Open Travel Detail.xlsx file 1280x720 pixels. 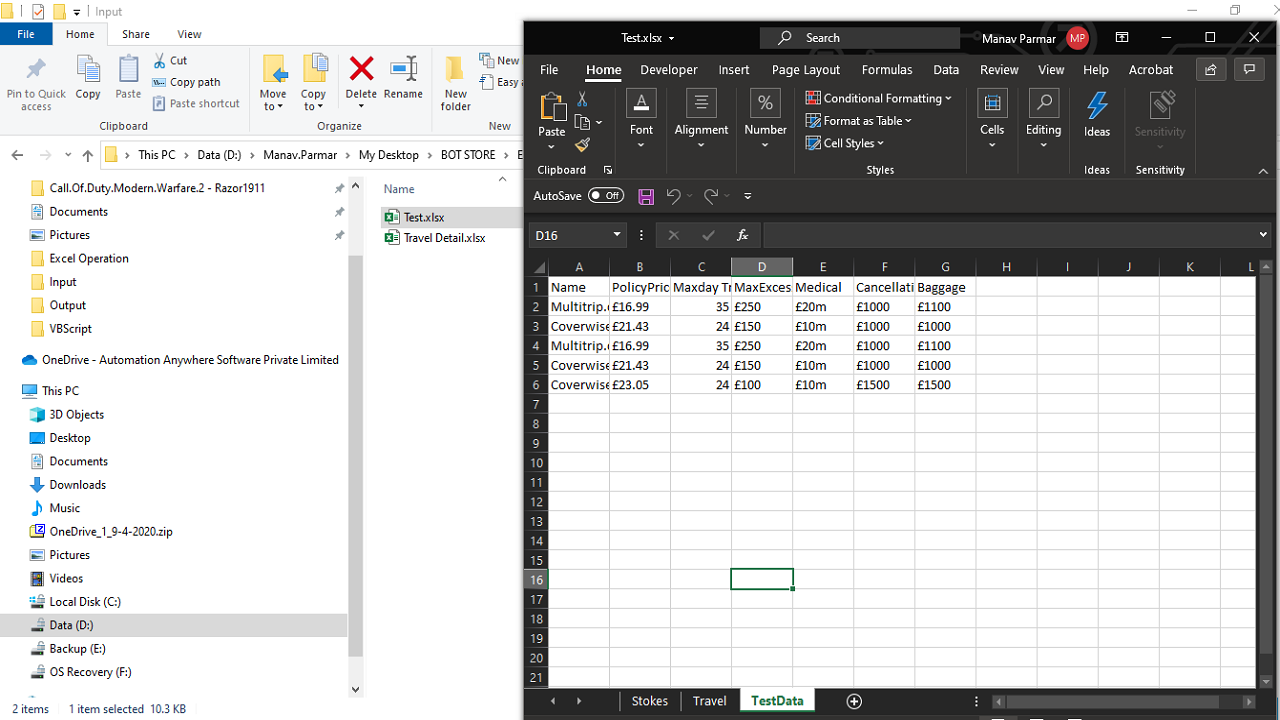(444, 238)
